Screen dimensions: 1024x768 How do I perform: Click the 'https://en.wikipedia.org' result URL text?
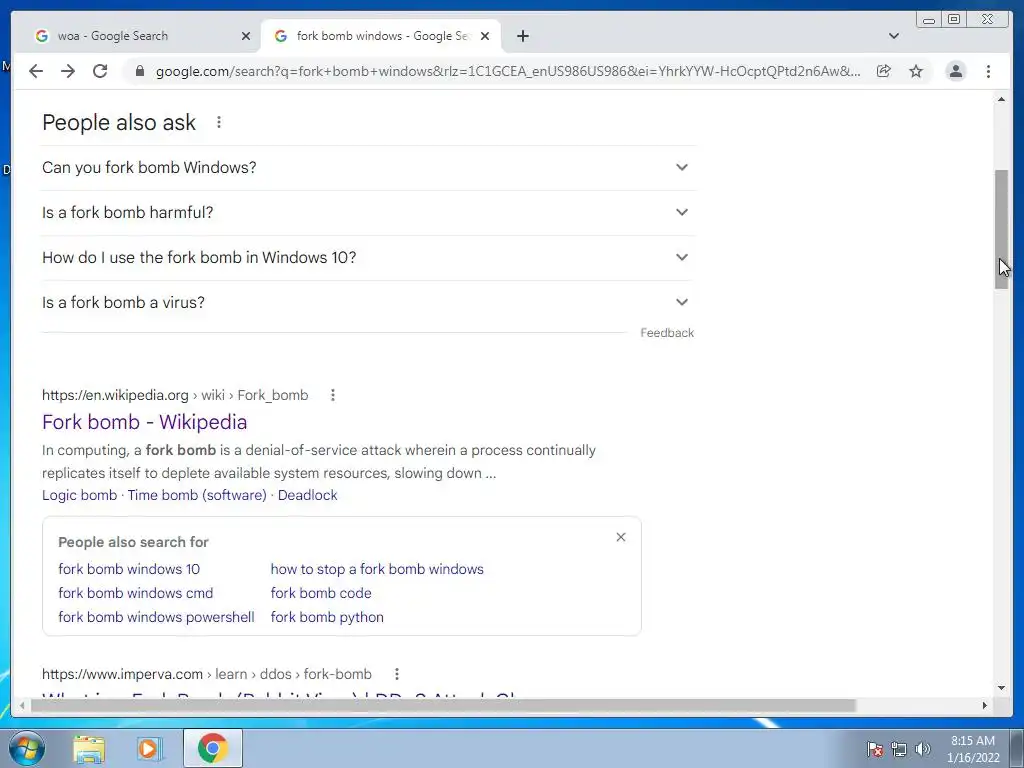tap(115, 395)
